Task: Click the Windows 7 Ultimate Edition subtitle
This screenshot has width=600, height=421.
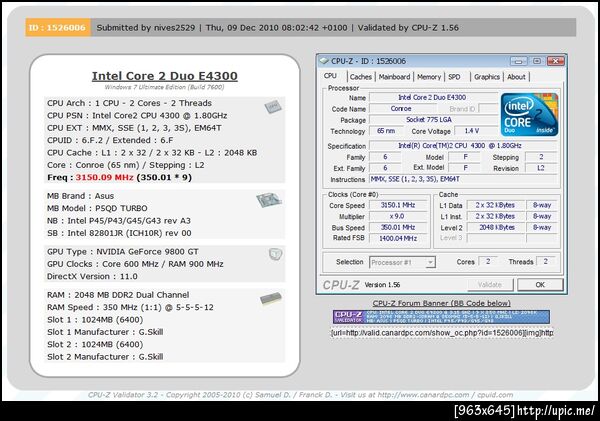Action: (x=165, y=87)
